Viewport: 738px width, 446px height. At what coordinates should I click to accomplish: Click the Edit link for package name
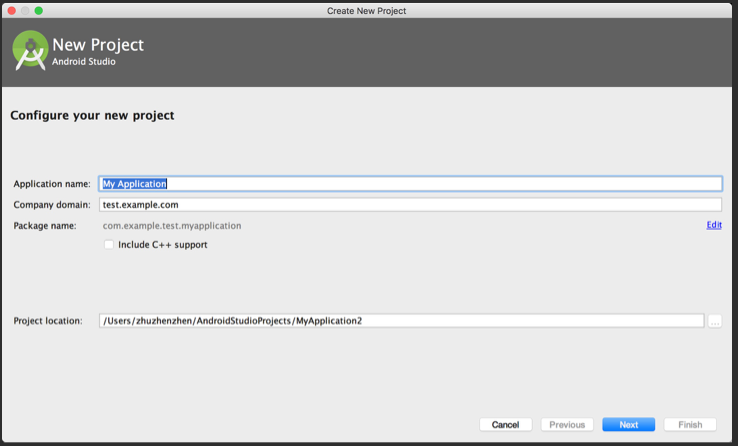pos(714,225)
